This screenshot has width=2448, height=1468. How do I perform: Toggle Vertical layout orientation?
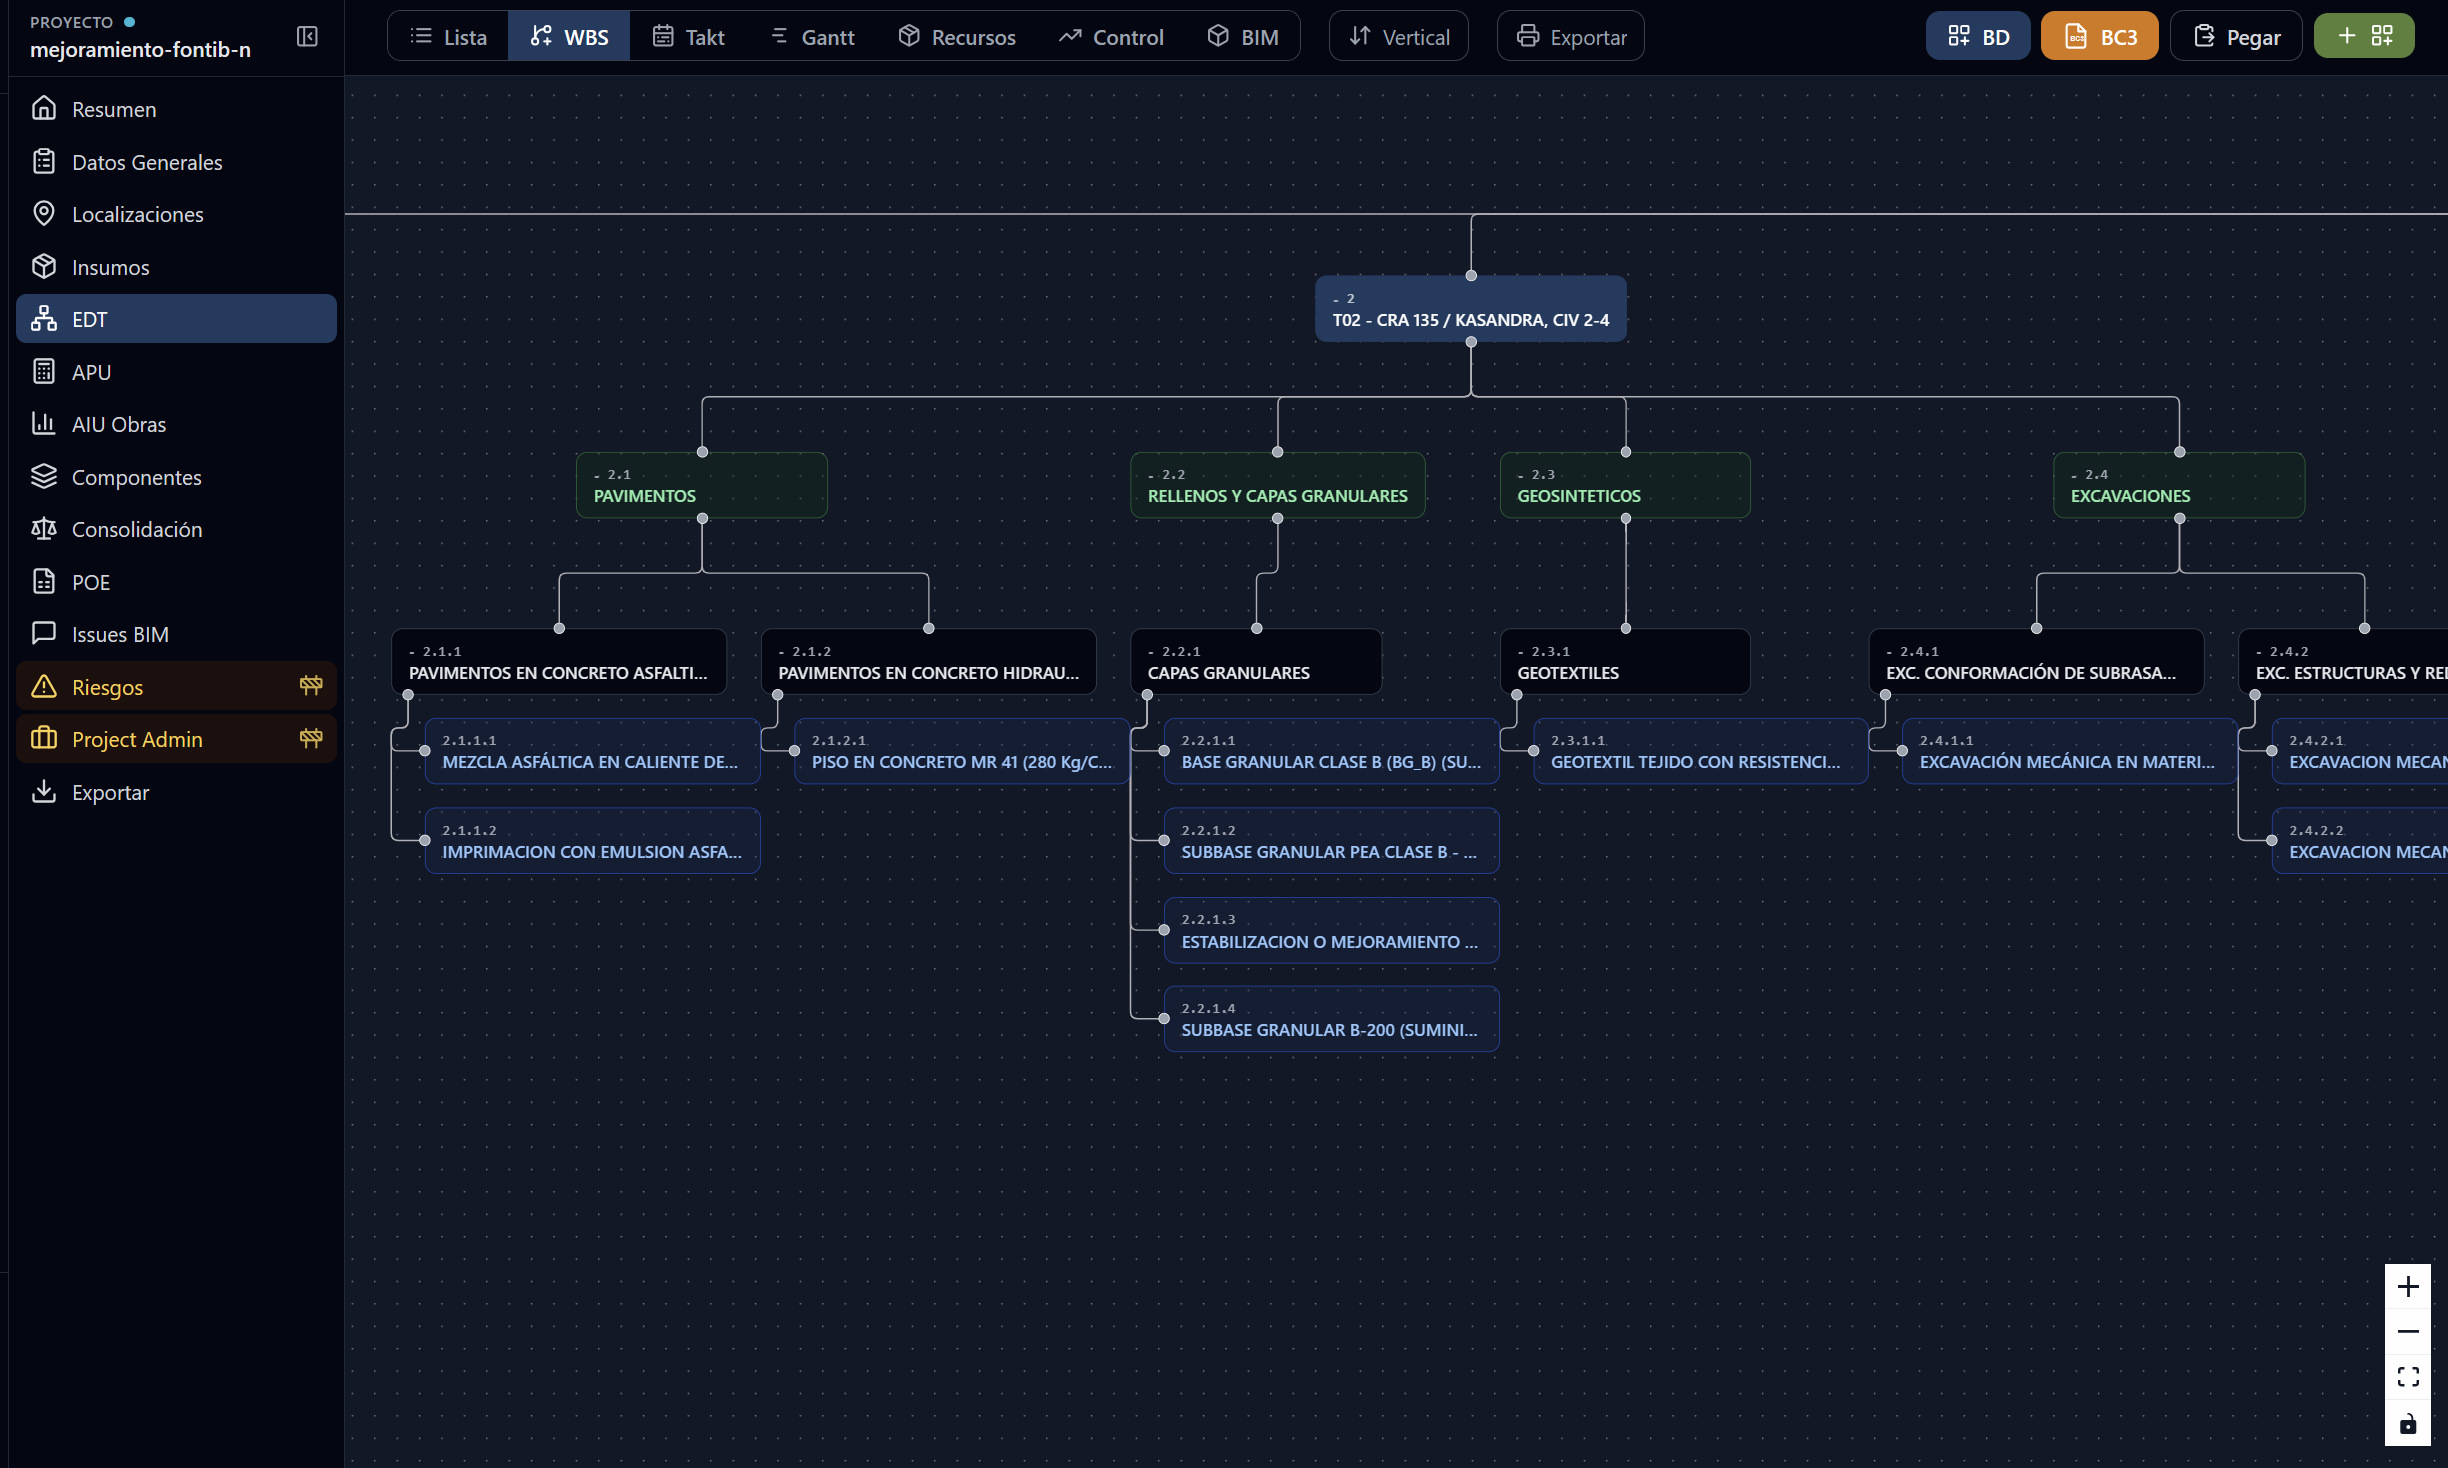1398,37
